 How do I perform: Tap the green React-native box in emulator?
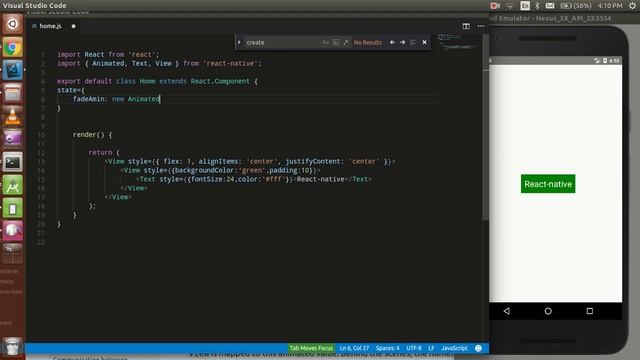tap(548, 184)
